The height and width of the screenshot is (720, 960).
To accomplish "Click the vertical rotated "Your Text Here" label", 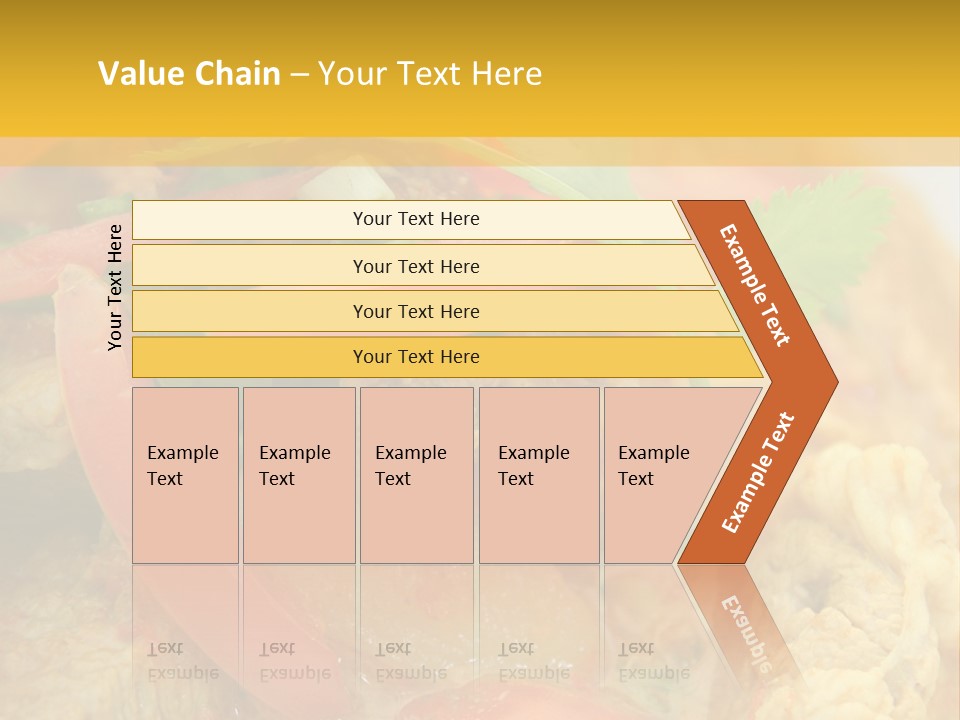I will tap(115, 287).
